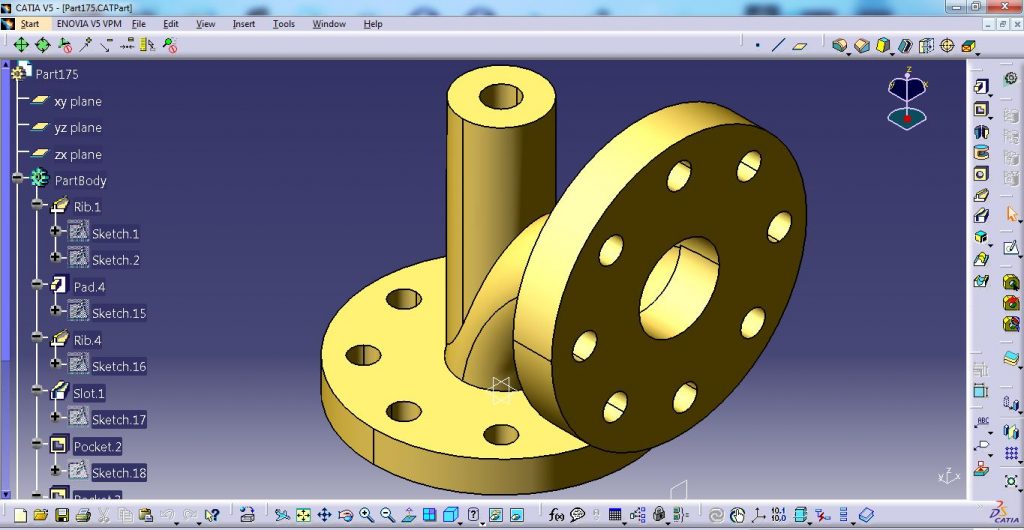This screenshot has width=1024, height=530.
Task: Open the Design Table icon
Action: click(615, 515)
